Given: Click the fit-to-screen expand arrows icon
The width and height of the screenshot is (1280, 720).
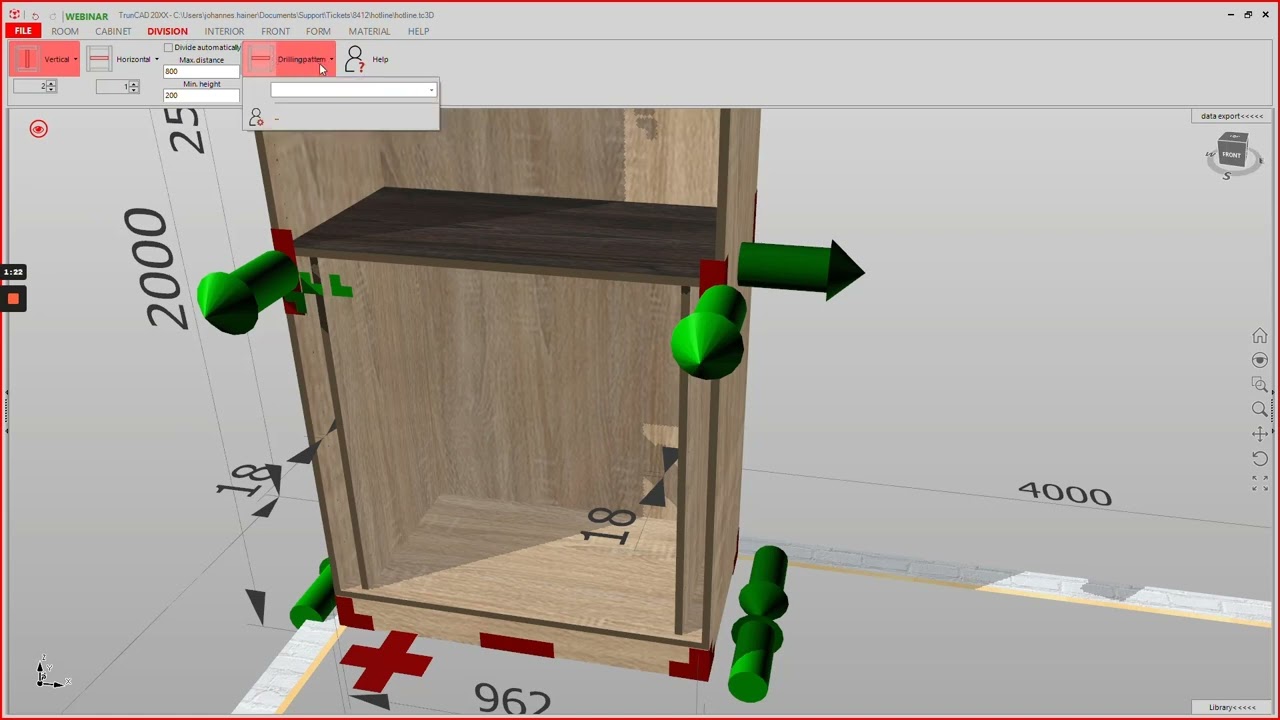Looking at the screenshot, I should tap(1260, 483).
